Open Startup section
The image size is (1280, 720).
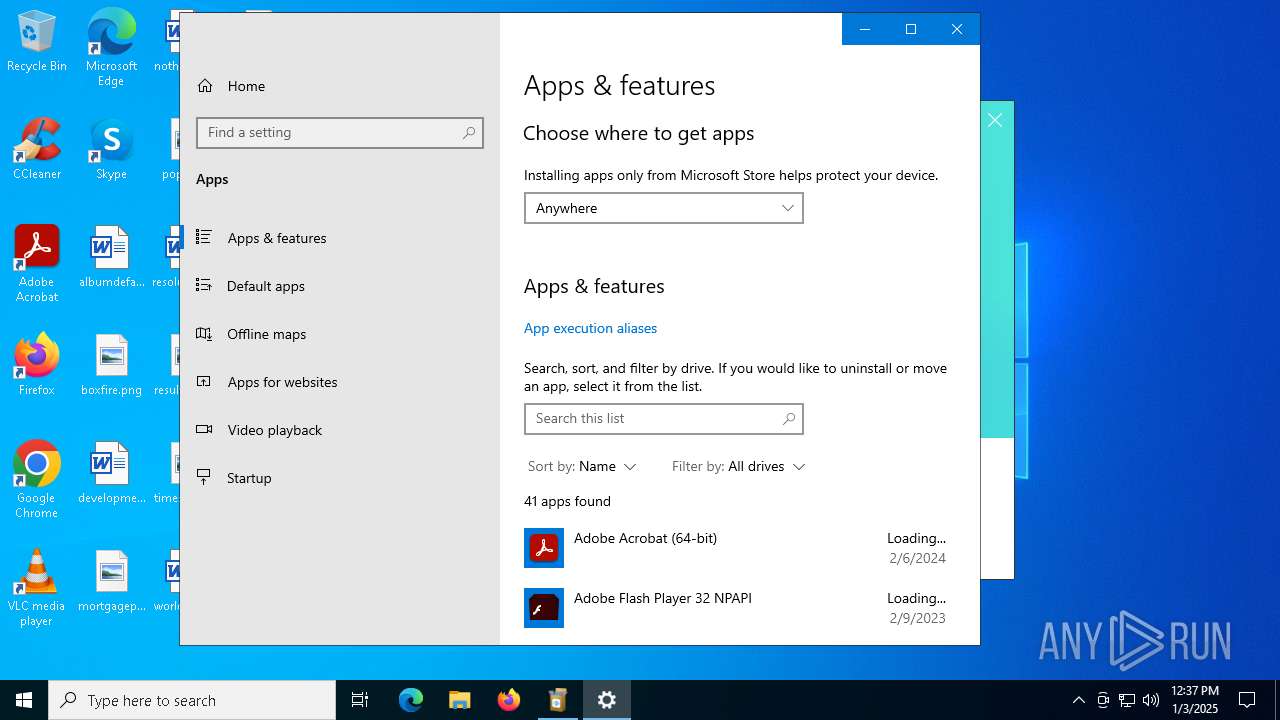coord(339,478)
